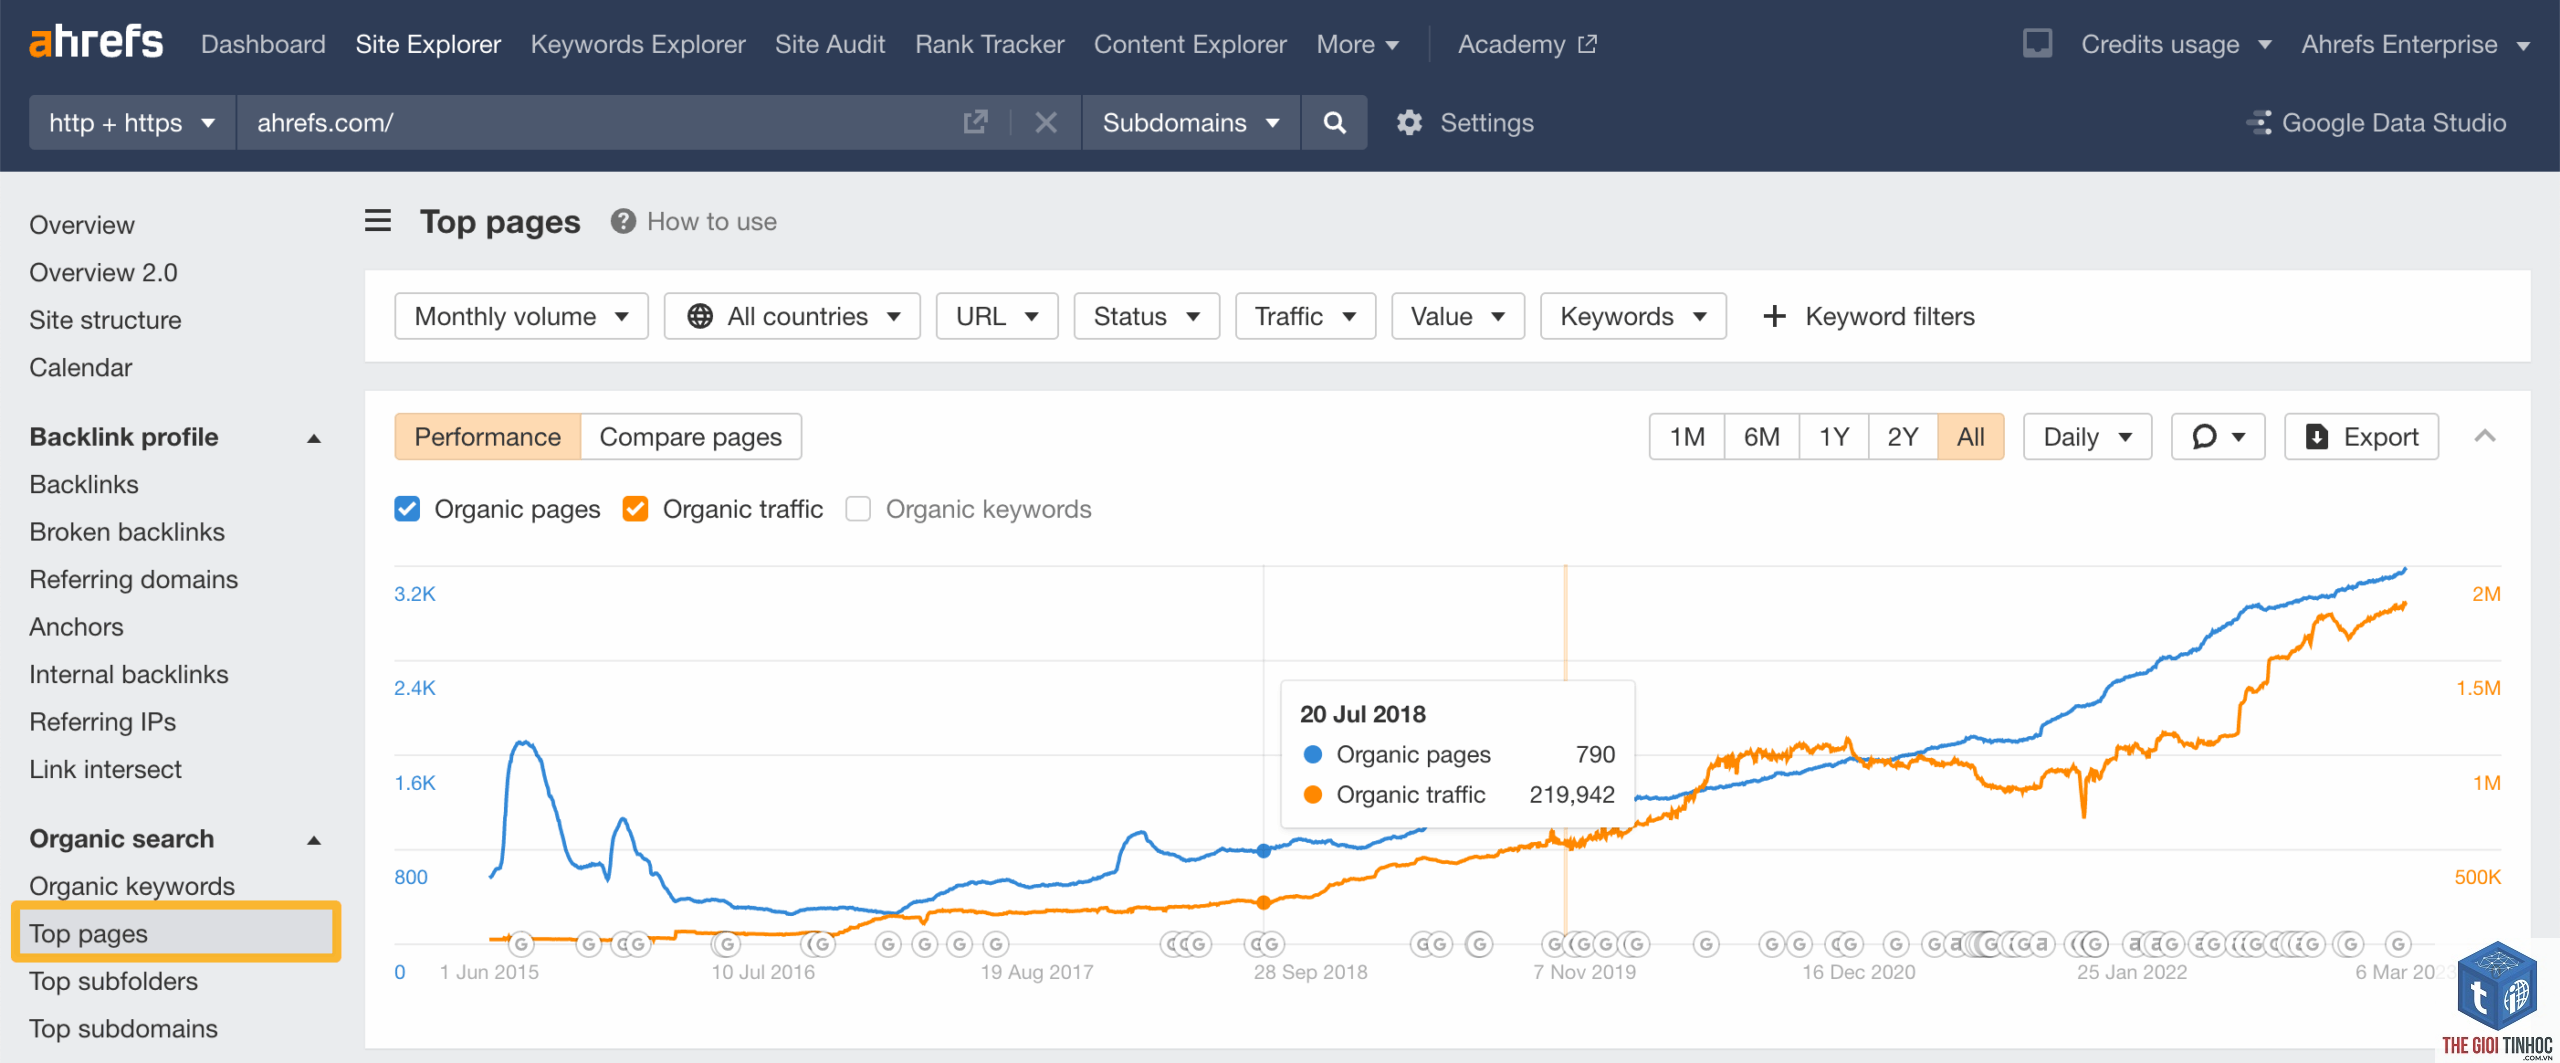Open Site Audit in top navigation
Image resolution: width=2560 pixels, height=1063 pixels.
pyautogui.click(x=830, y=44)
